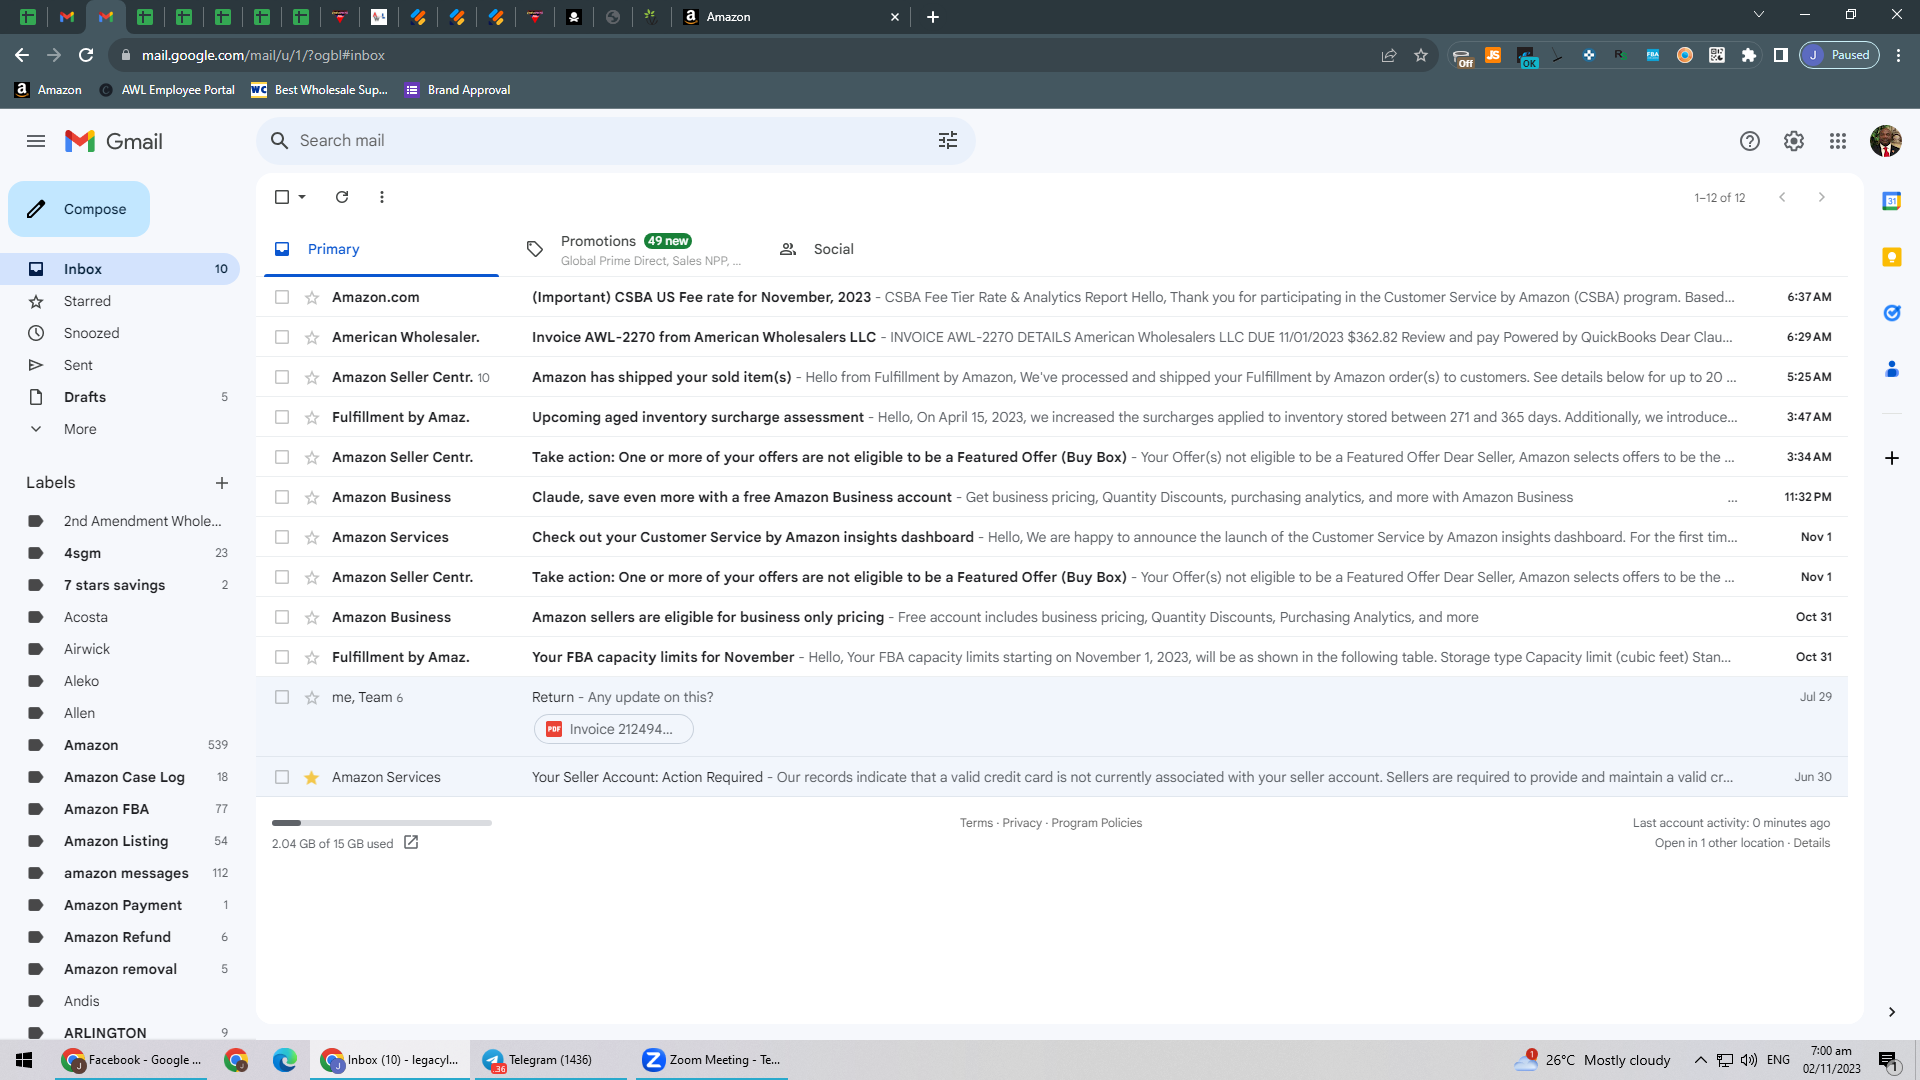Open the Google apps grid
Screen dimensions: 1920x1080
[1838, 141]
